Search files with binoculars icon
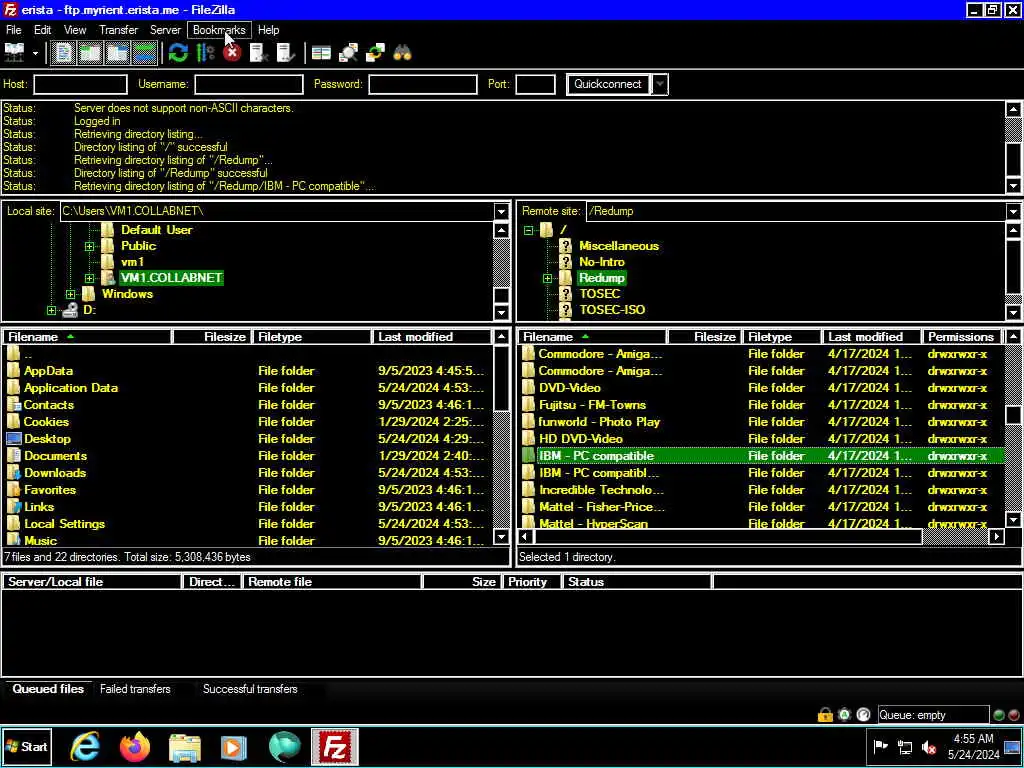Viewport: 1024px width, 768px height. pyautogui.click(x=402, y=53)
